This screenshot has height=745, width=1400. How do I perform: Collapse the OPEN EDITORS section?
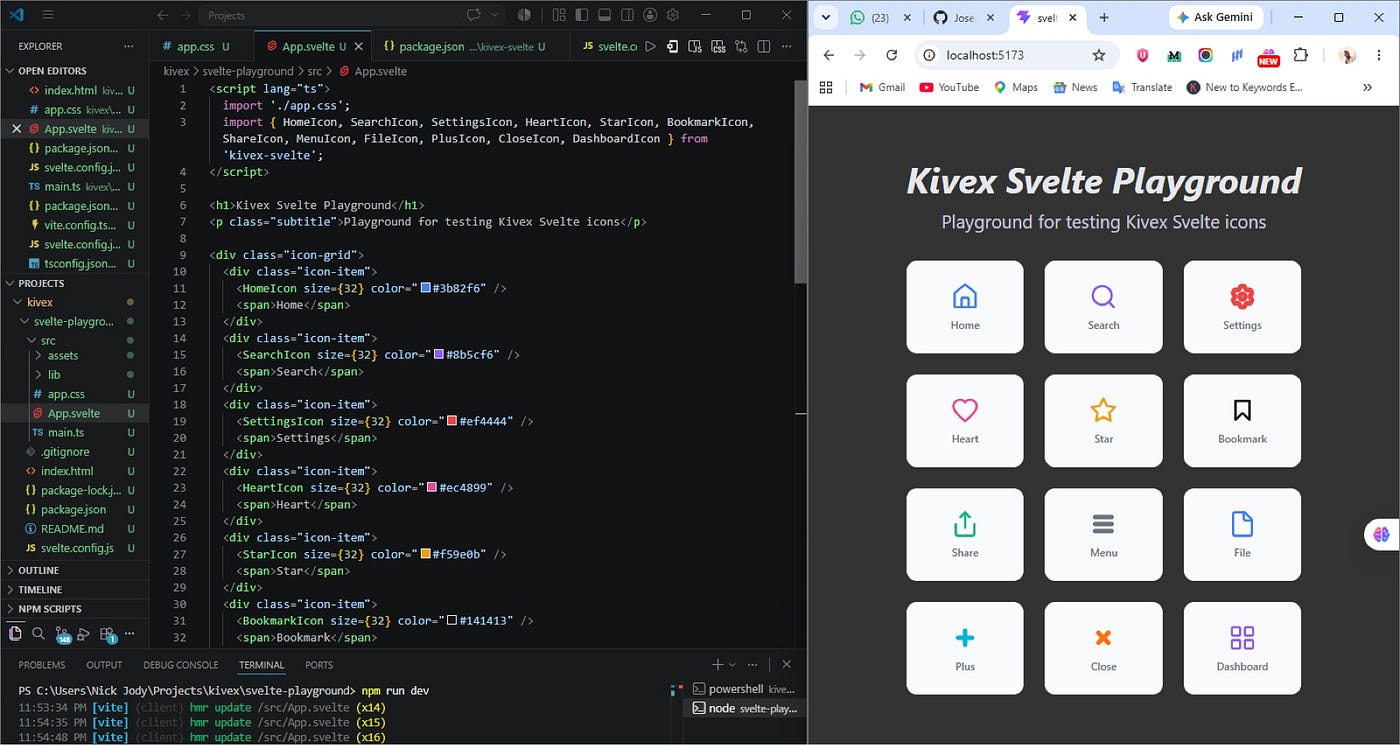point(74,71)
